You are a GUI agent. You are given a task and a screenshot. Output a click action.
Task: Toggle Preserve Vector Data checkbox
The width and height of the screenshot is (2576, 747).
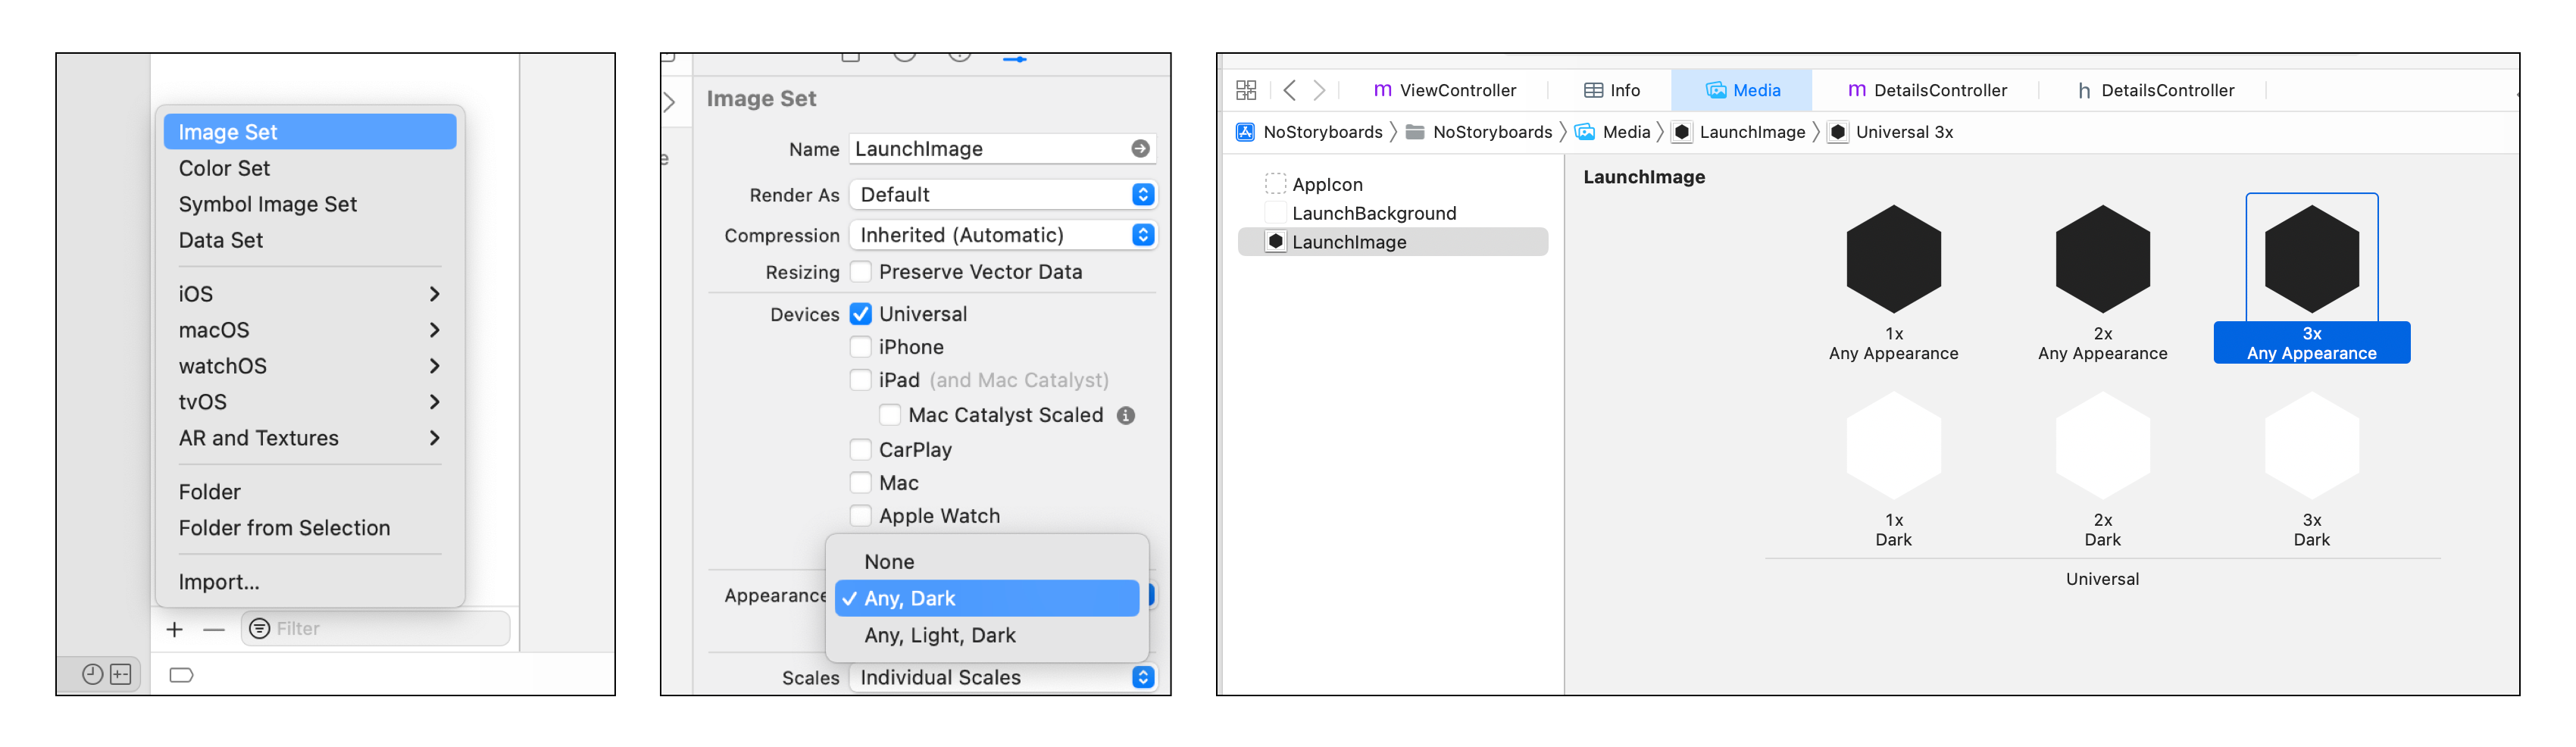click(x=860, y=272)
